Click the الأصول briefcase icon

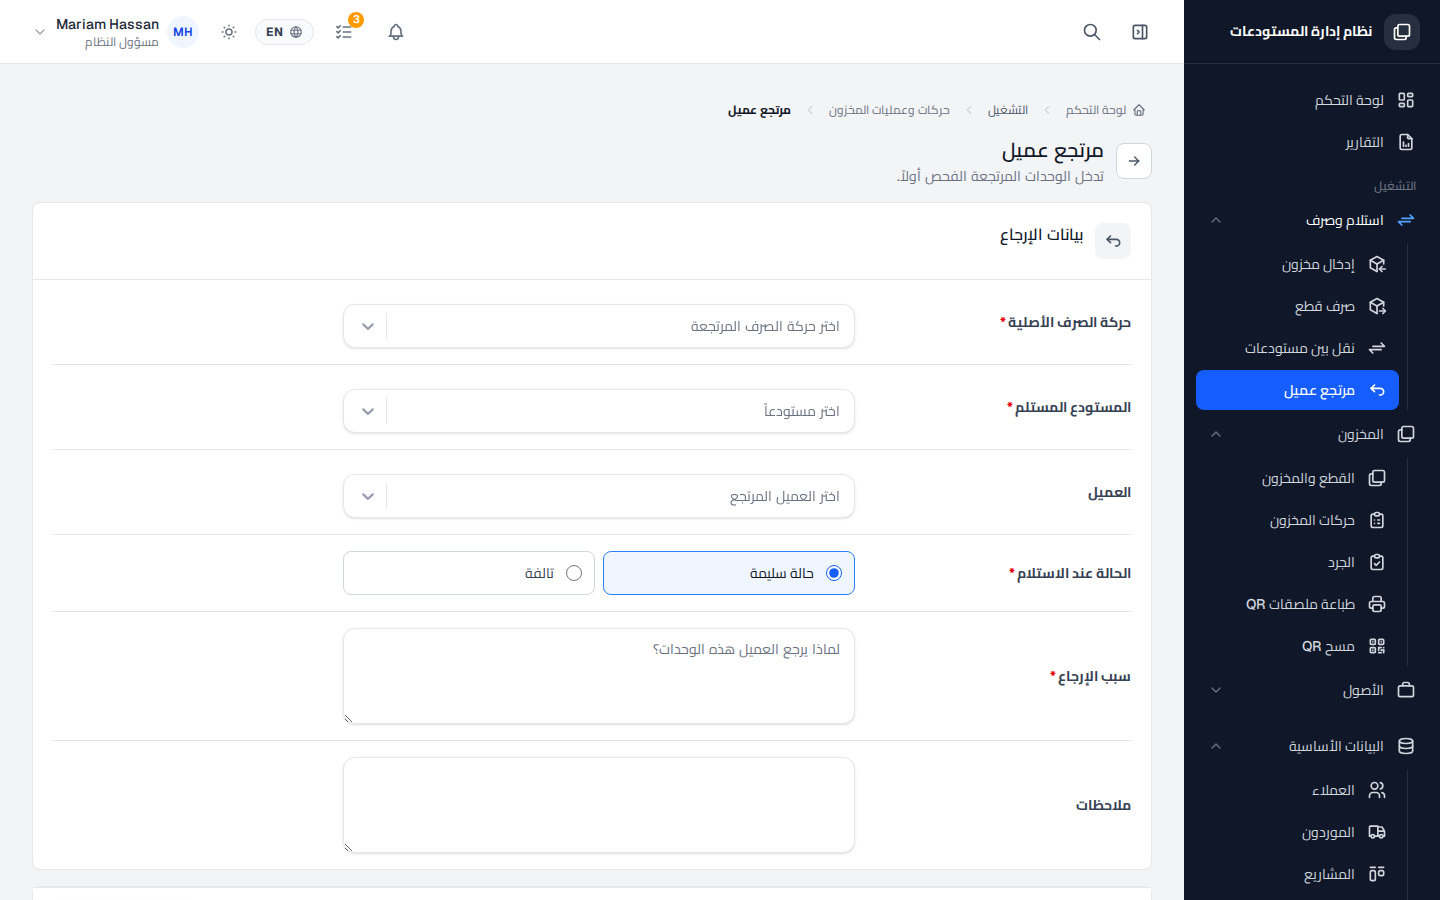click(x=1406, y=690)
